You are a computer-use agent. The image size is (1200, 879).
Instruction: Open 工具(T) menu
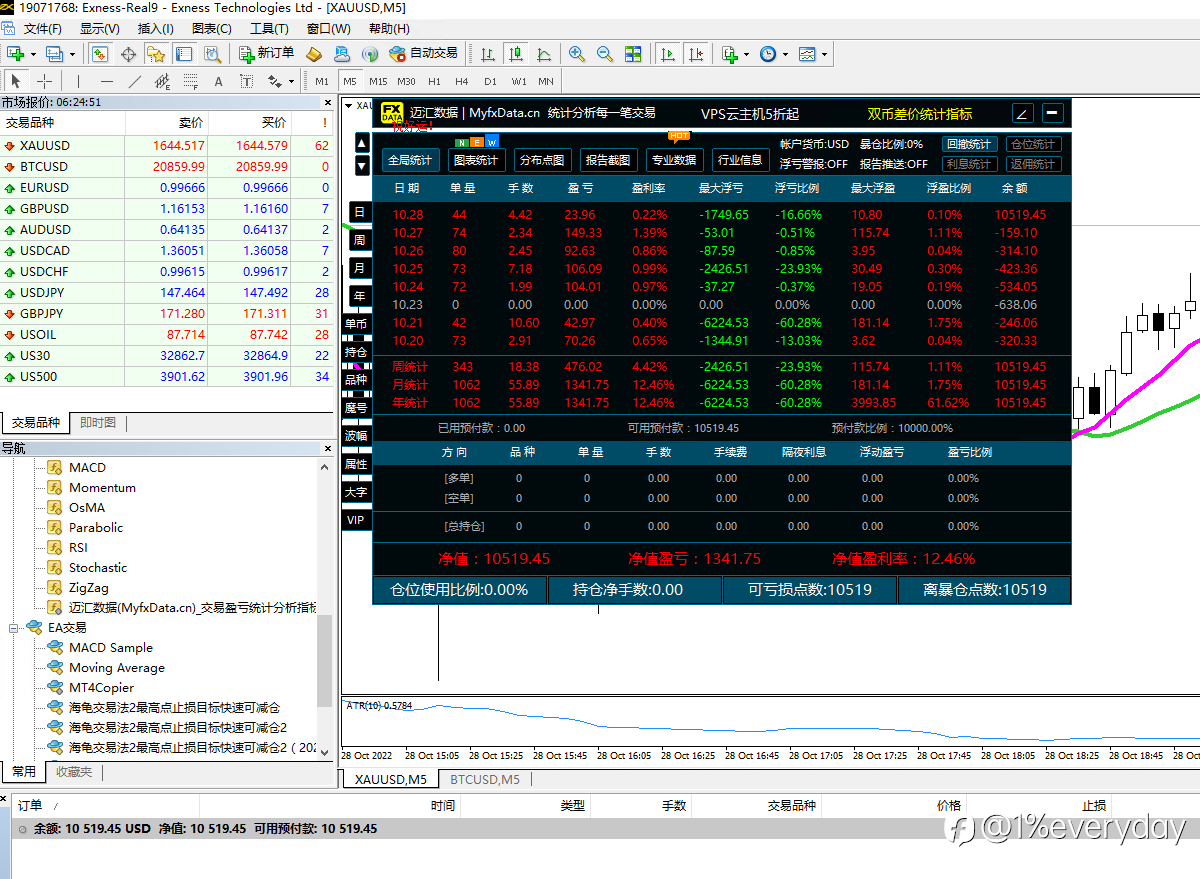pyautogui.click(x=269, y=28)
